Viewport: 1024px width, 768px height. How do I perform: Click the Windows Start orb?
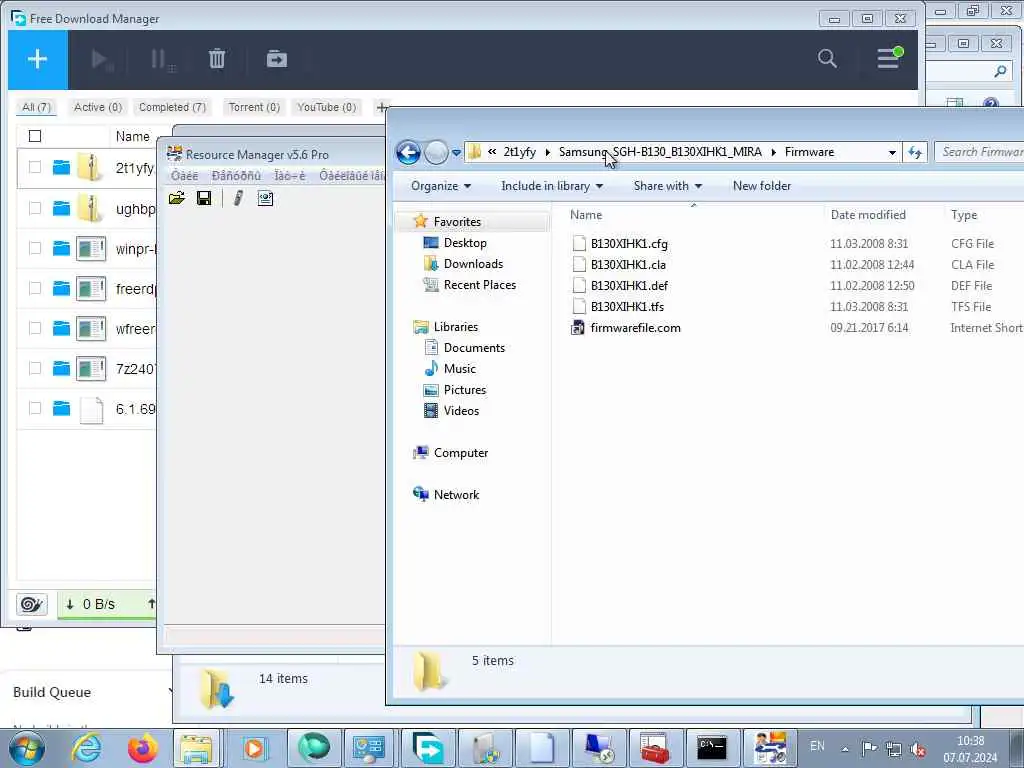click(26, 748)
